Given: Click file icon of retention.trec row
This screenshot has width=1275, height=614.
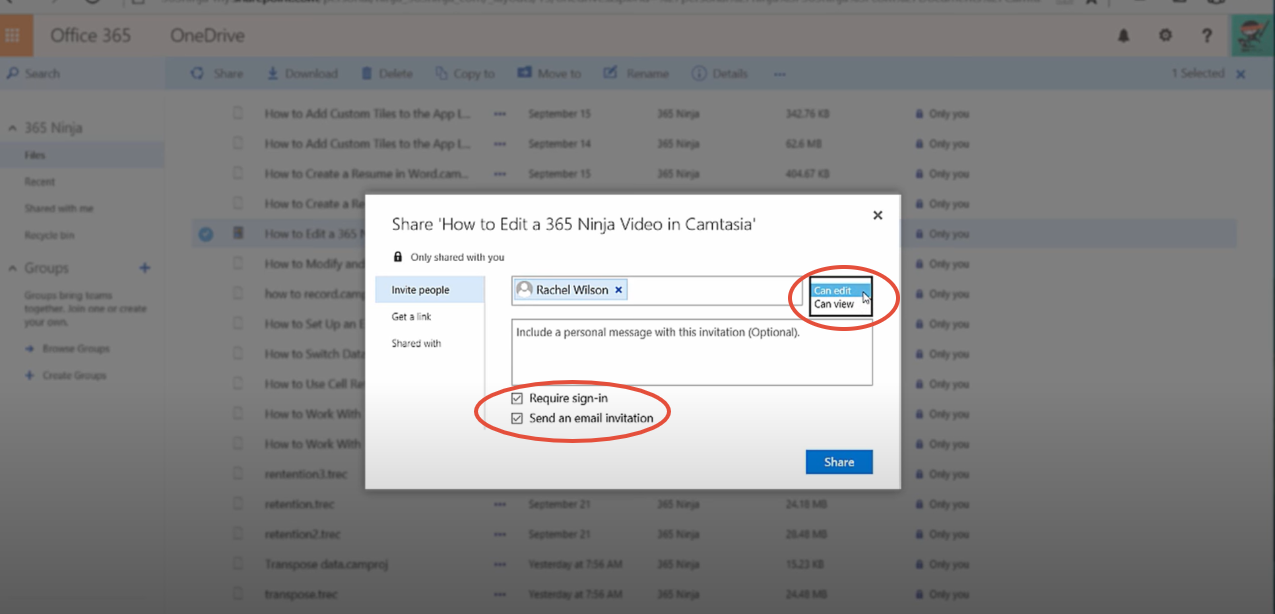Looking at the screenshot, I should coord(238,505).
